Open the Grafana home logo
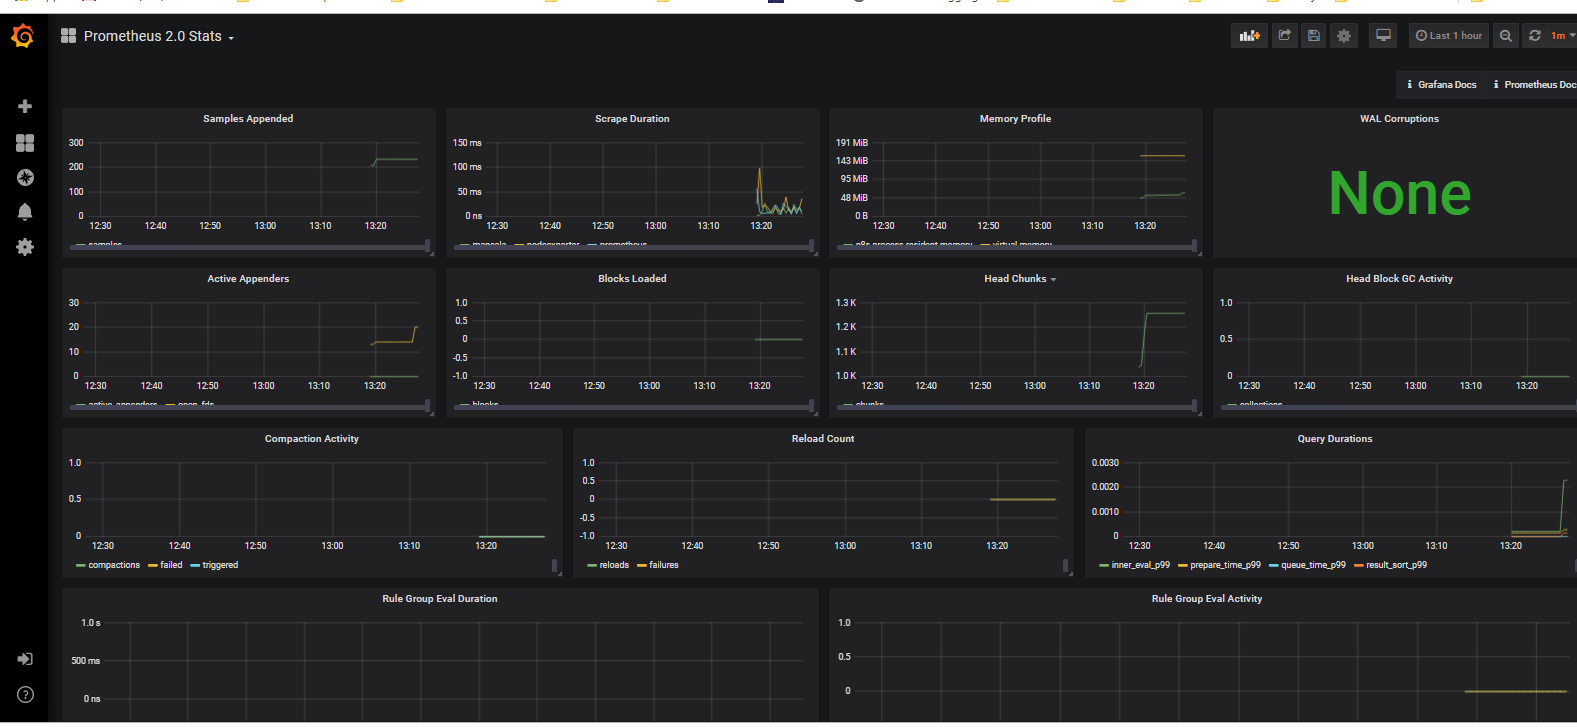1577x727 pixels. (23, 37)
